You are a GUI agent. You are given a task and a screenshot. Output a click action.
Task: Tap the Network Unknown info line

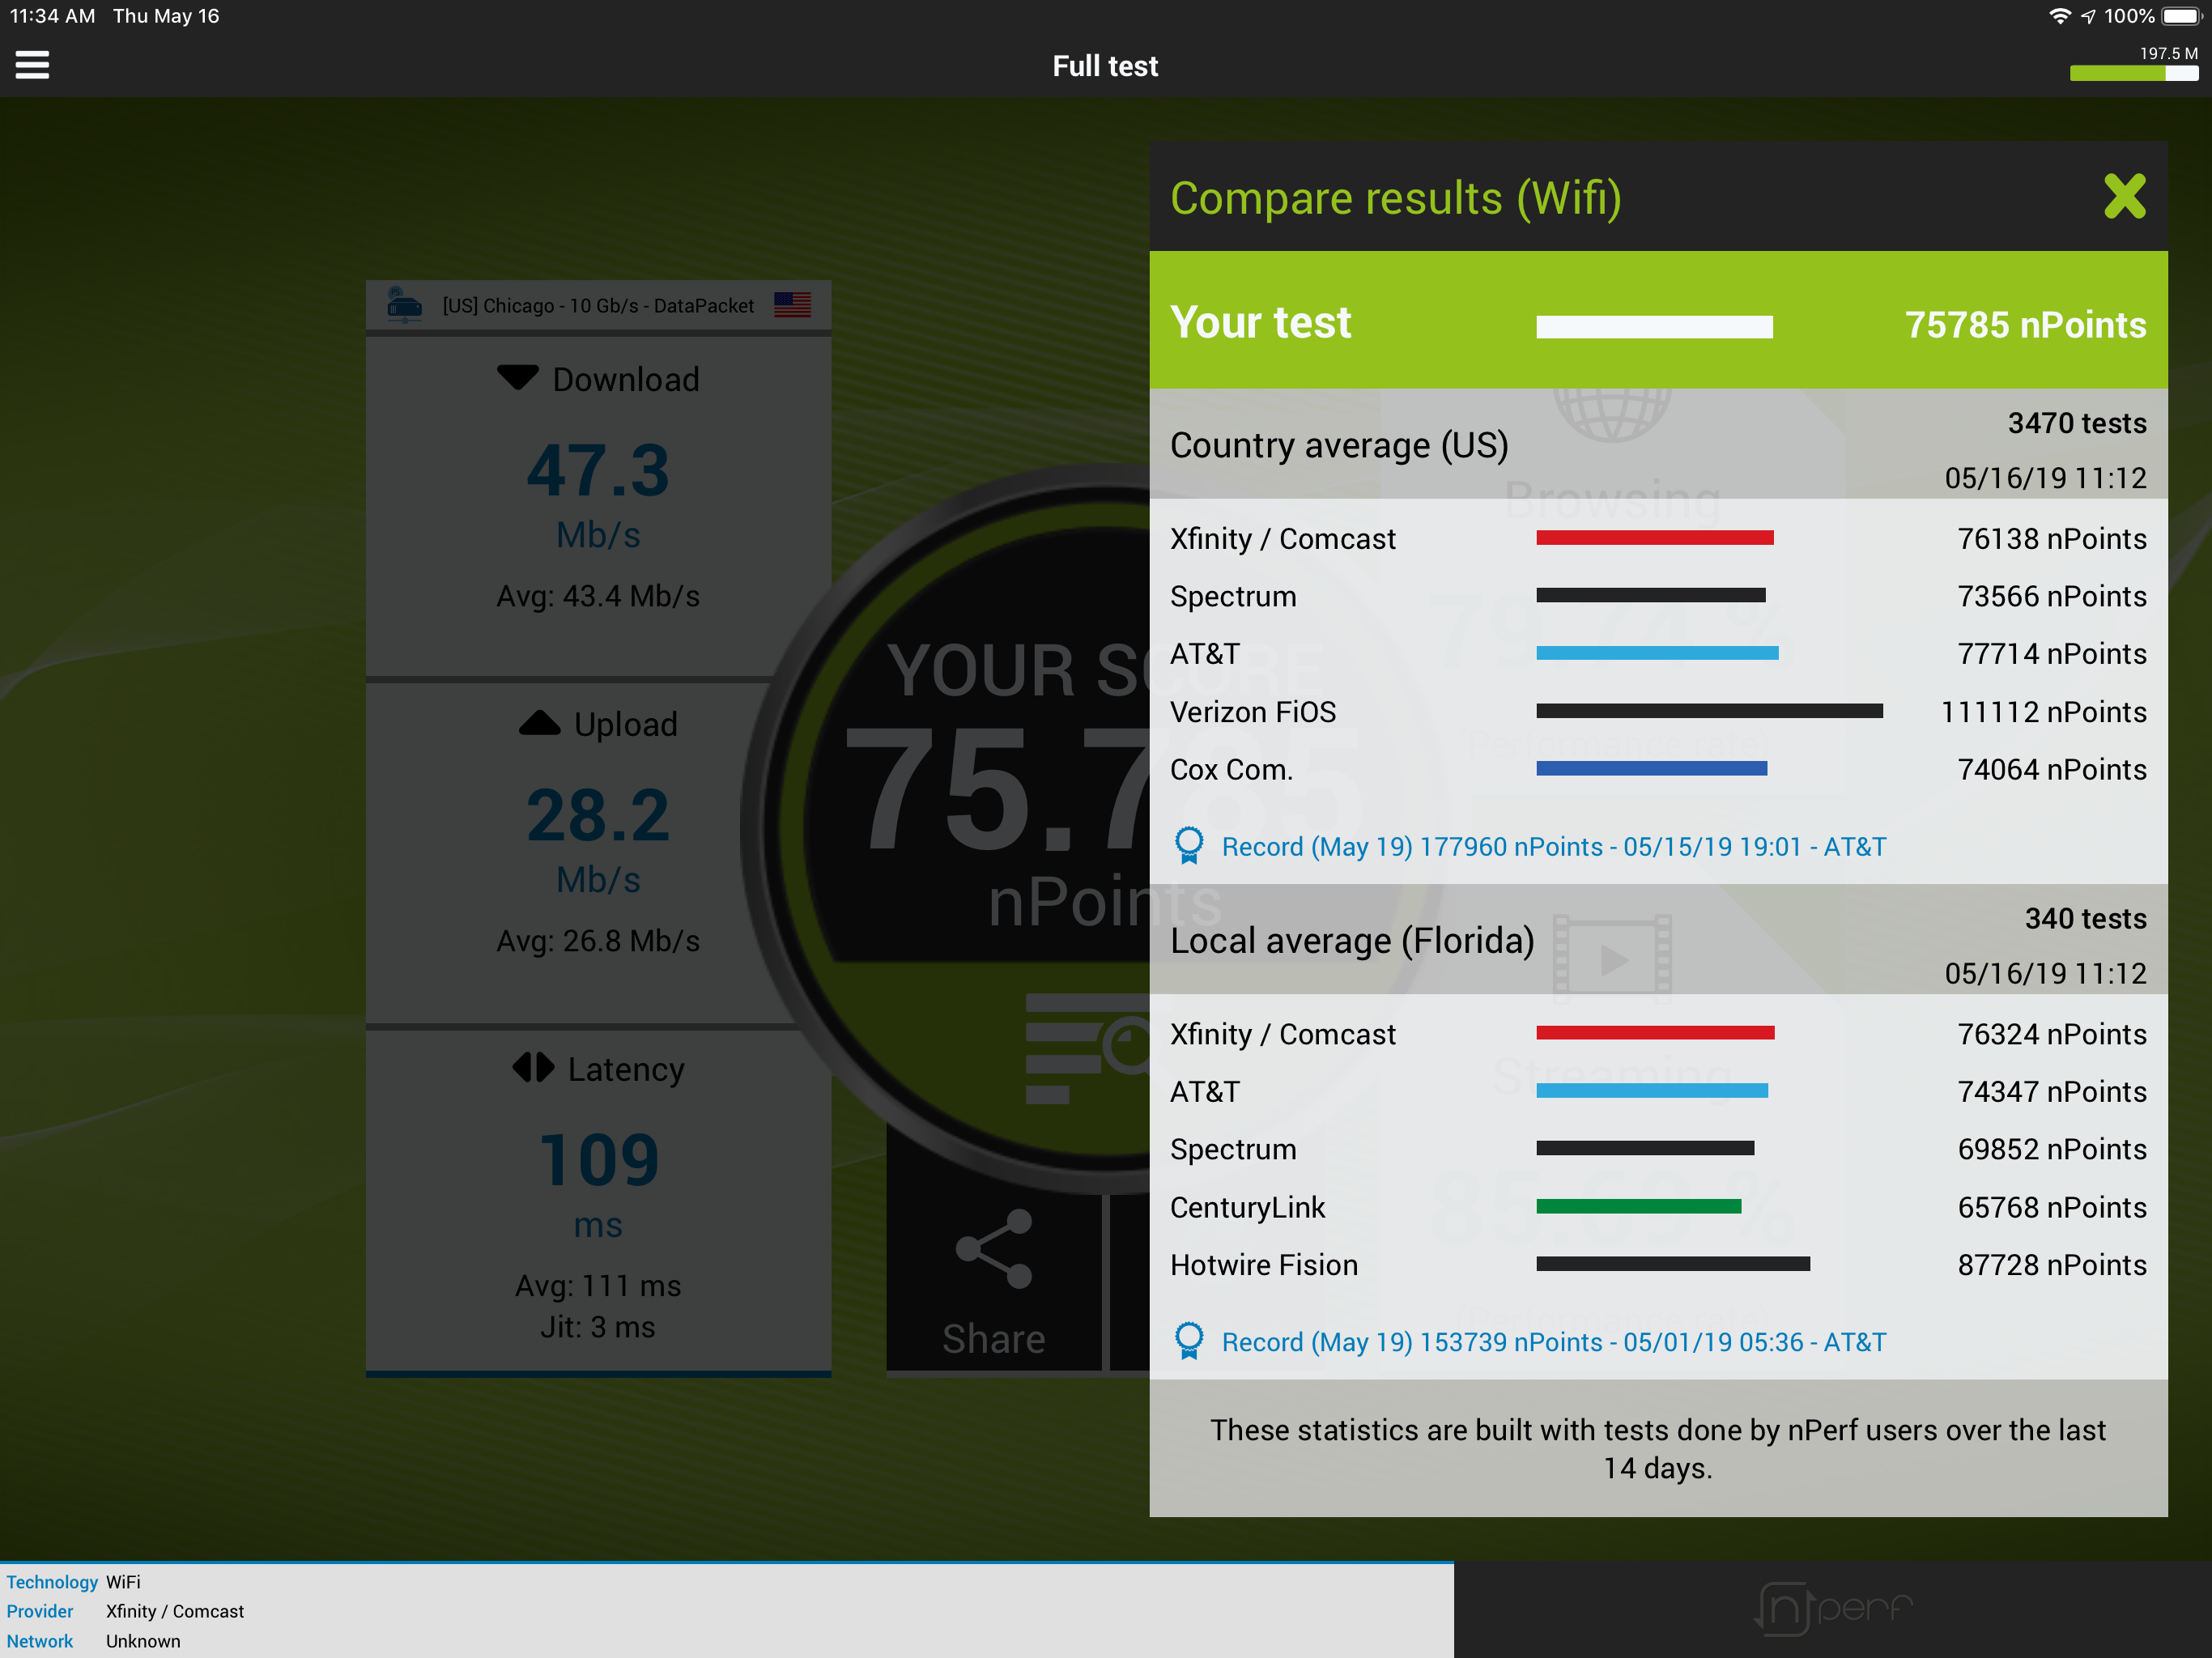pyautogui.click(x=93, y=1641)
